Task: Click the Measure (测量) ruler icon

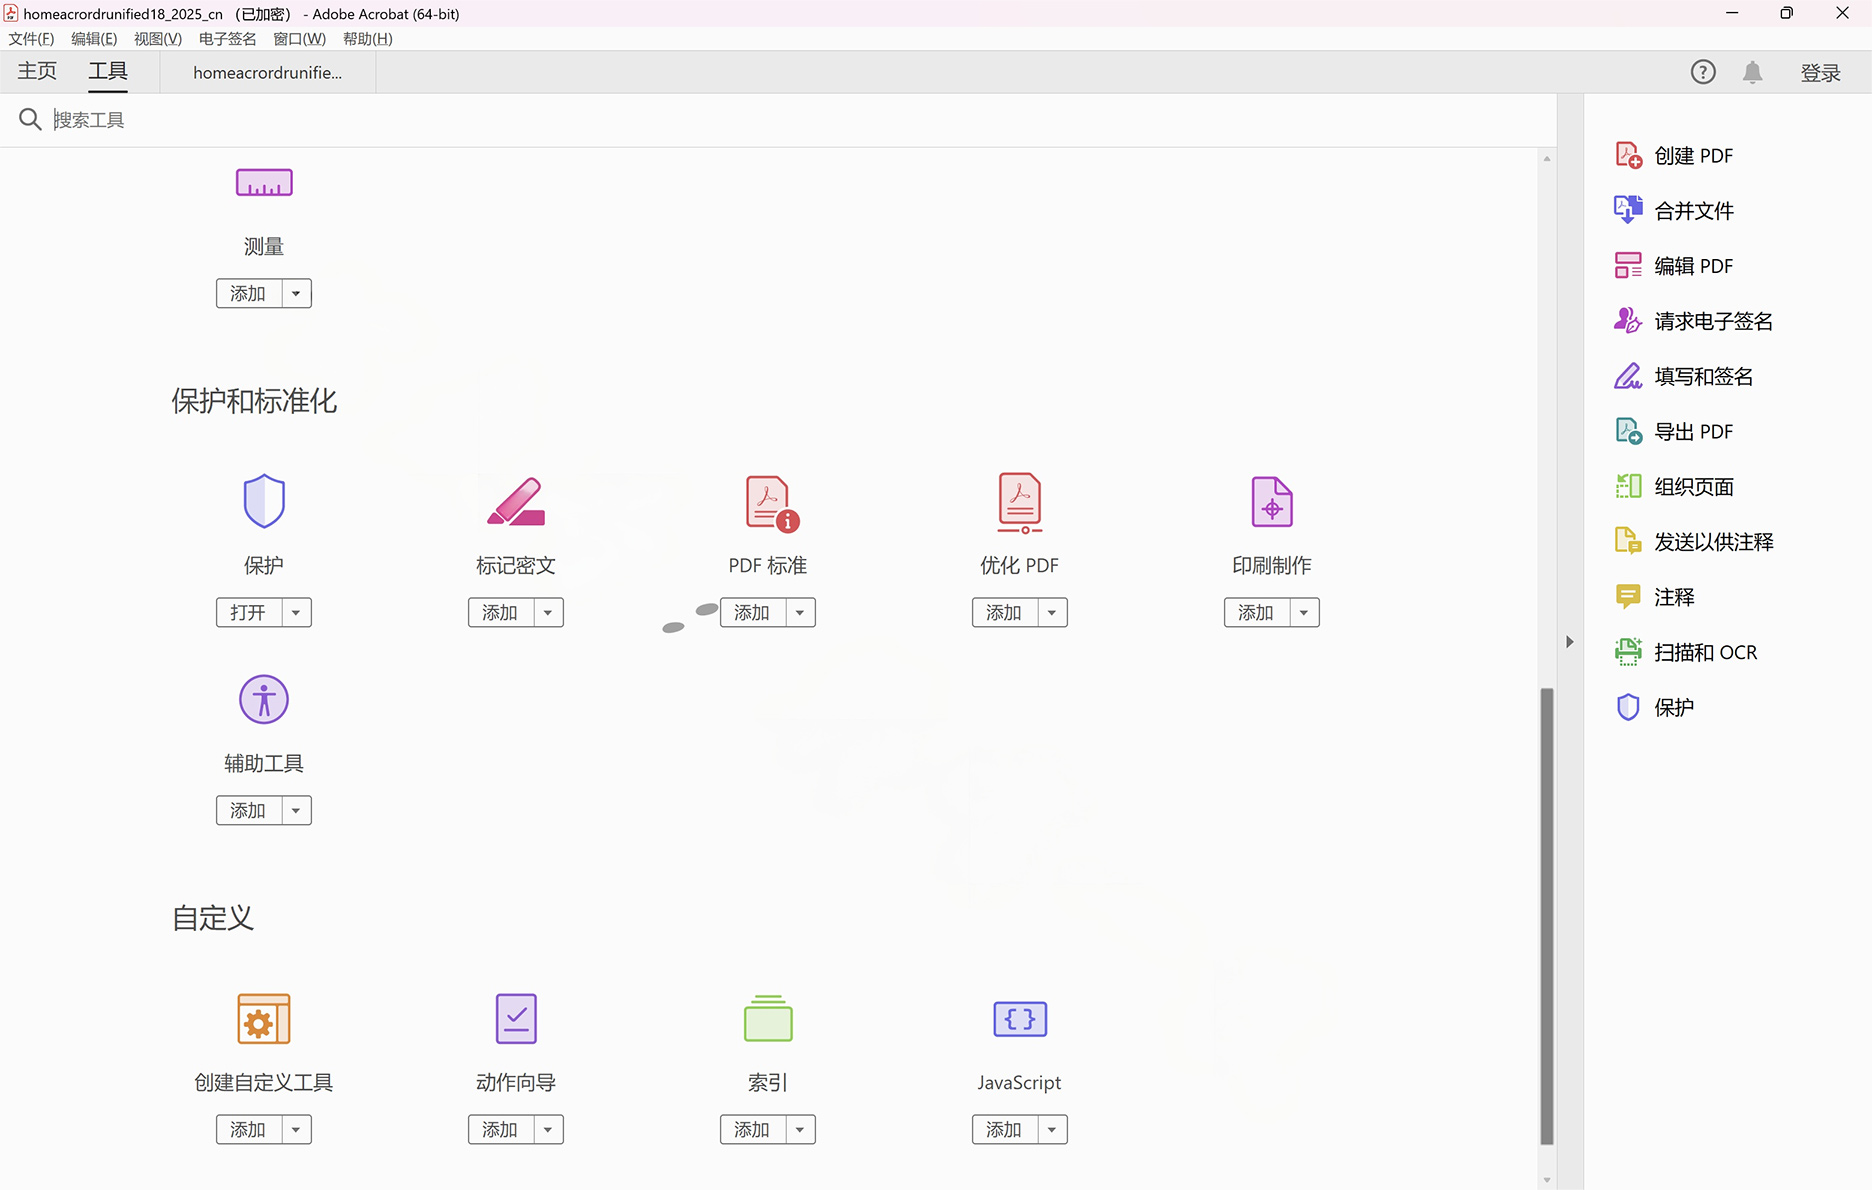Action: point(264,183)
